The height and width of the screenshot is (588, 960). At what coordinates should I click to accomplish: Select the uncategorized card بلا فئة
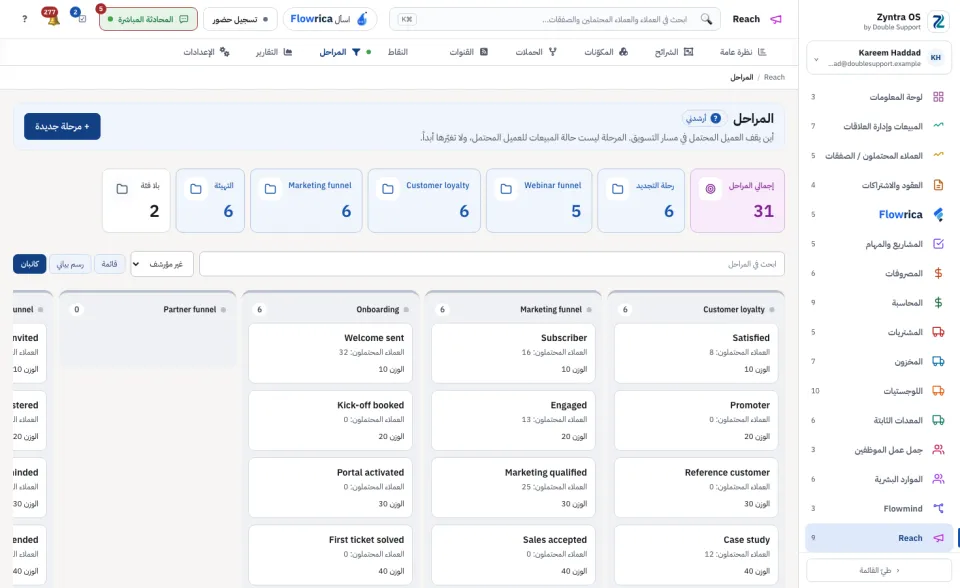(137, 200)
